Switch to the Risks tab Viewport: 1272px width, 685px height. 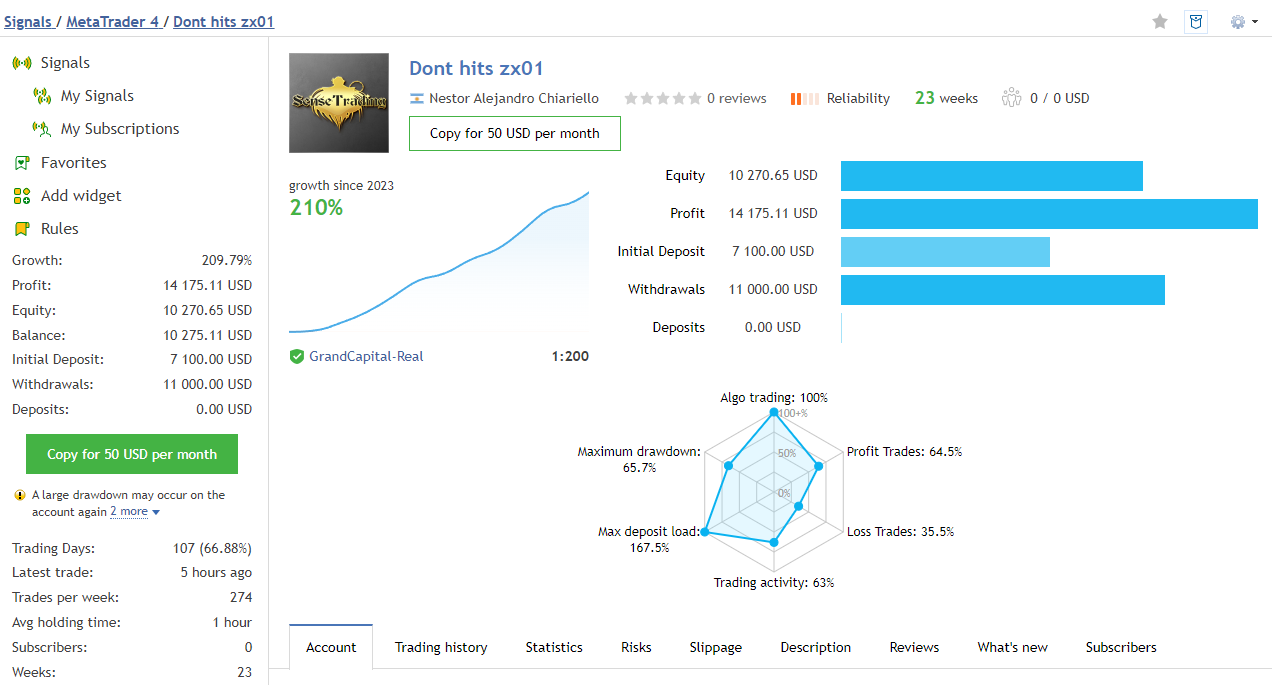636,647
